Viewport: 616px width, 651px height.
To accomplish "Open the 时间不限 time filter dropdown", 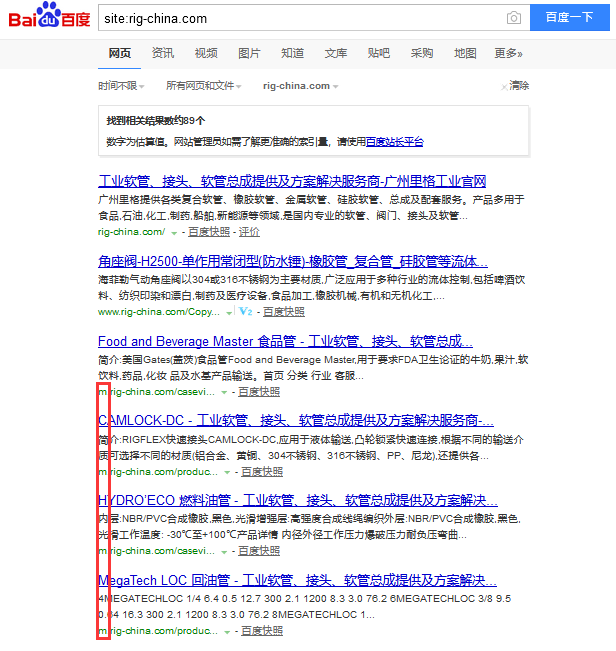I will click(x=121, y=86).
